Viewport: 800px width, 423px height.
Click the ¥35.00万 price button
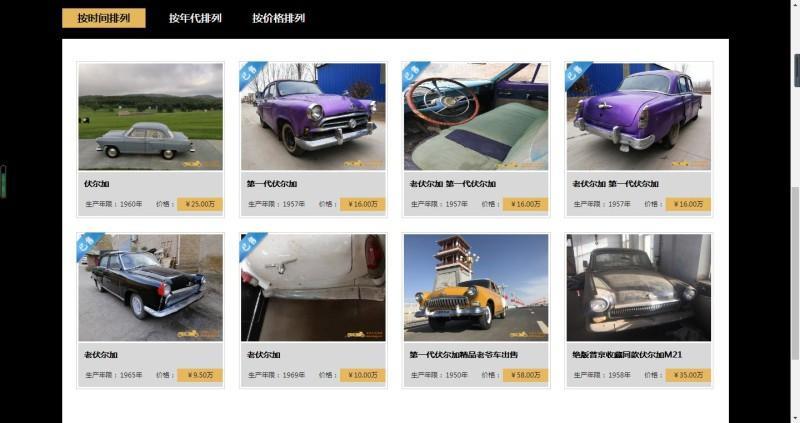(688, 375)
